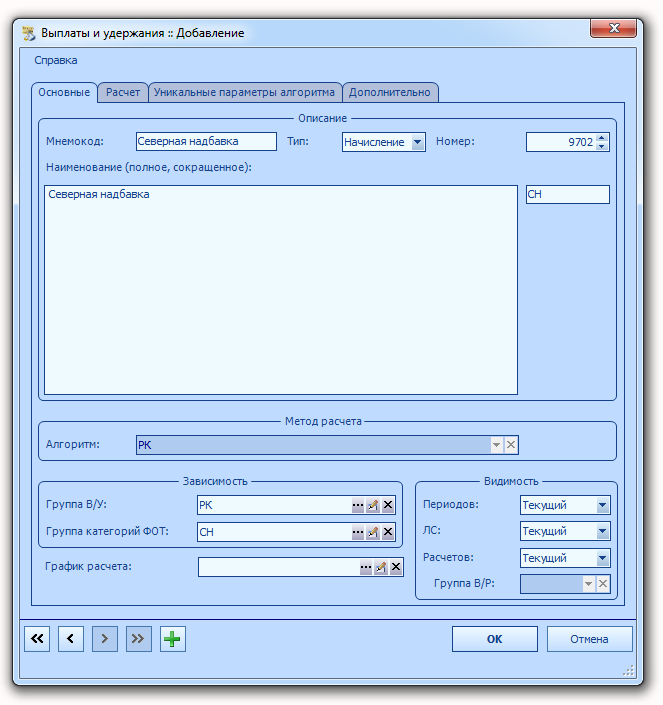Close the Выплаты и удержания dialog

click(x=614, y=28)
